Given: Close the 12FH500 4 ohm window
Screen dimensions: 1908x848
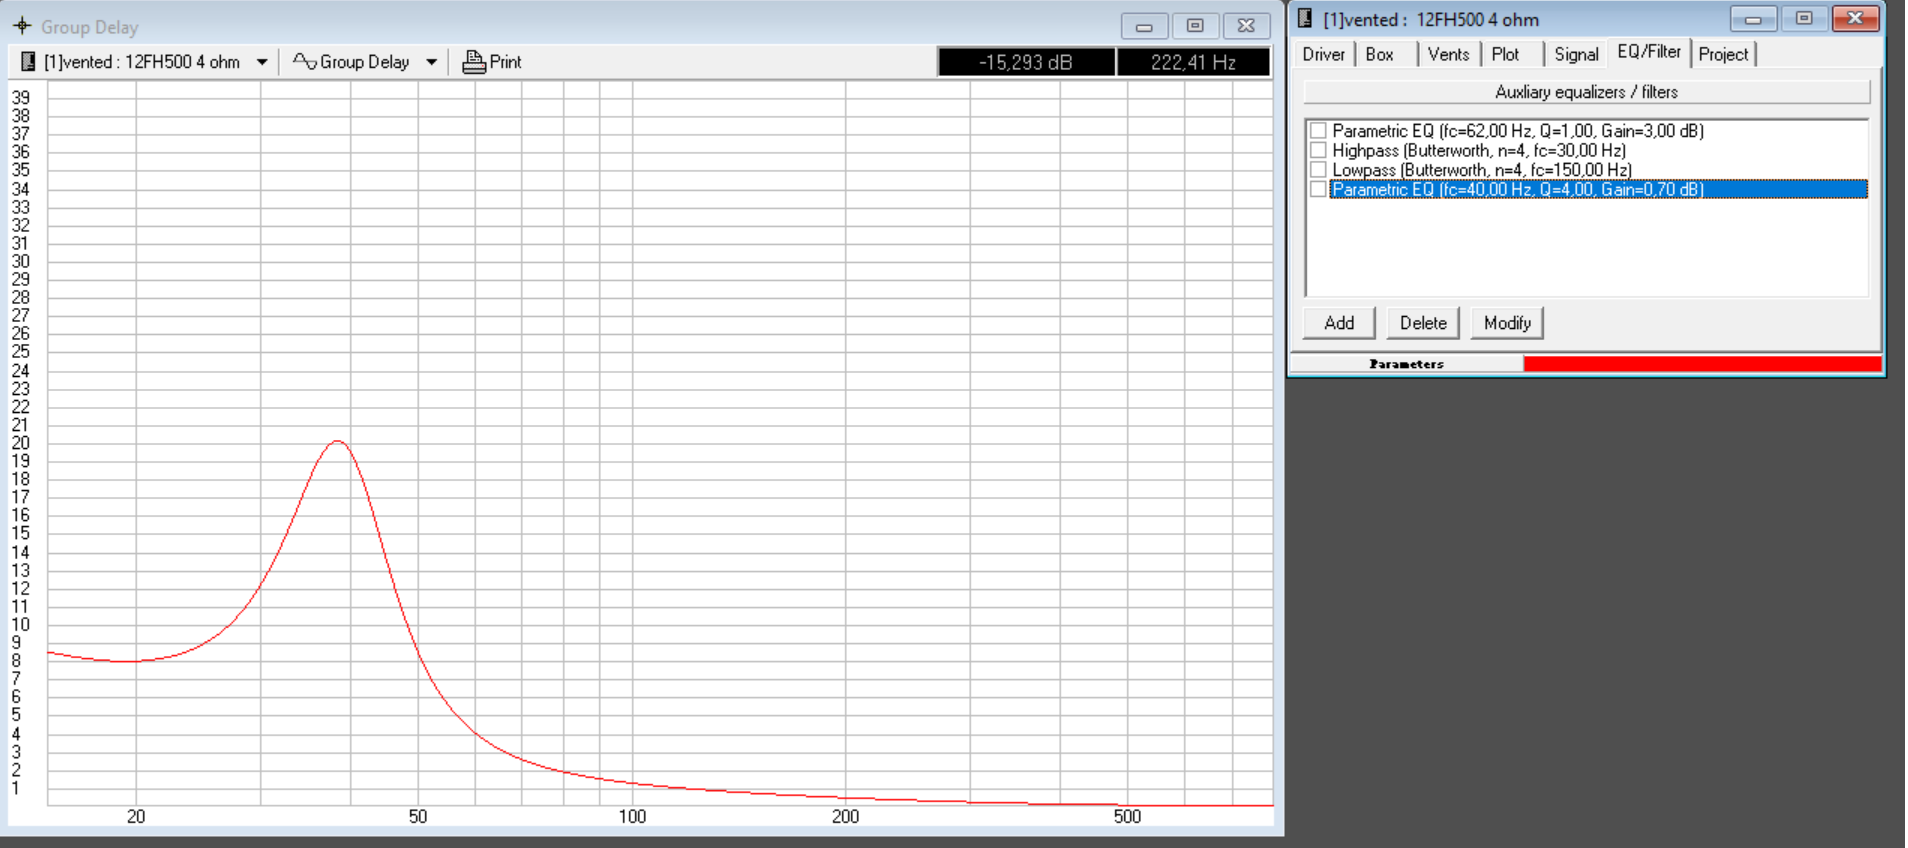Looking at the screenshot, I should [x=1855, y=19].
